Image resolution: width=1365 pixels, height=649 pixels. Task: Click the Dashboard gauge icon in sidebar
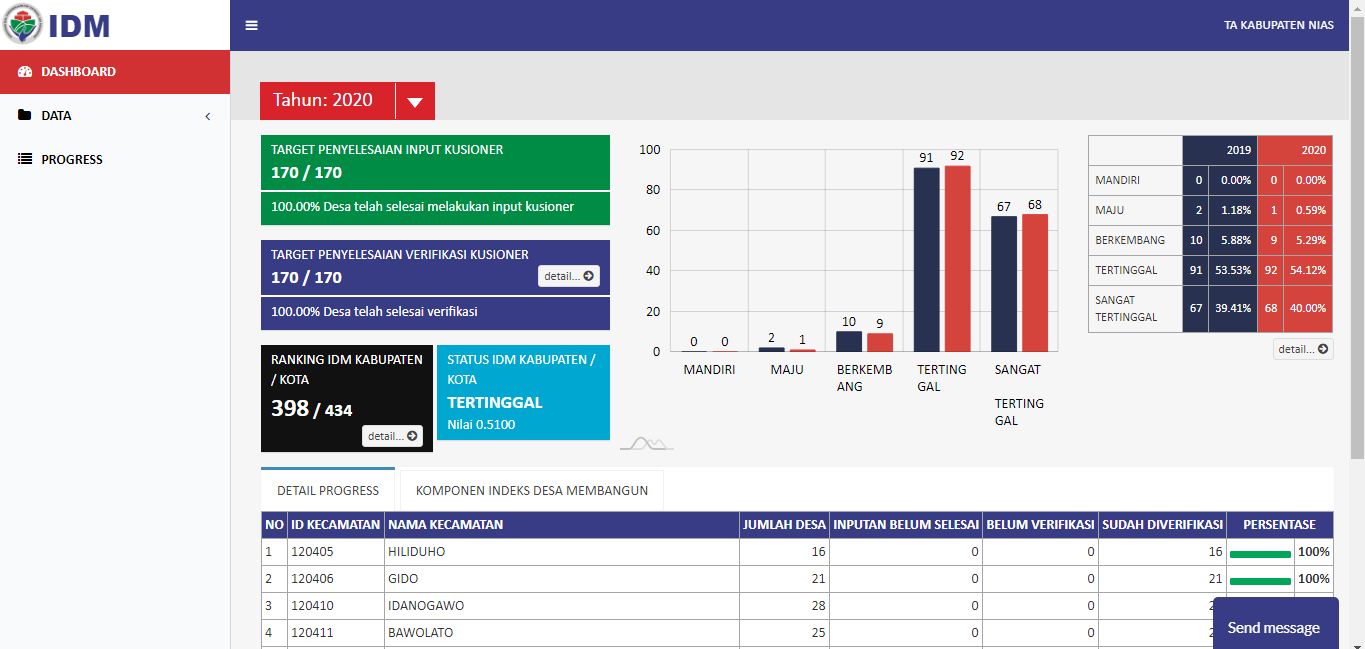point(25,72)
